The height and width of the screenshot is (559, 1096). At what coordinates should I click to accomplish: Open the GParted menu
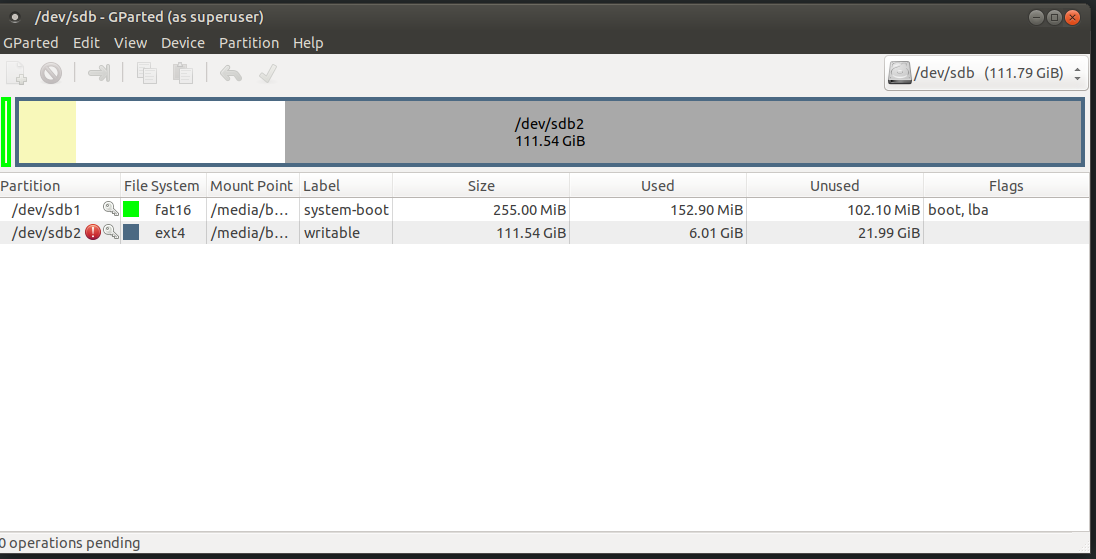click(31, 43)
